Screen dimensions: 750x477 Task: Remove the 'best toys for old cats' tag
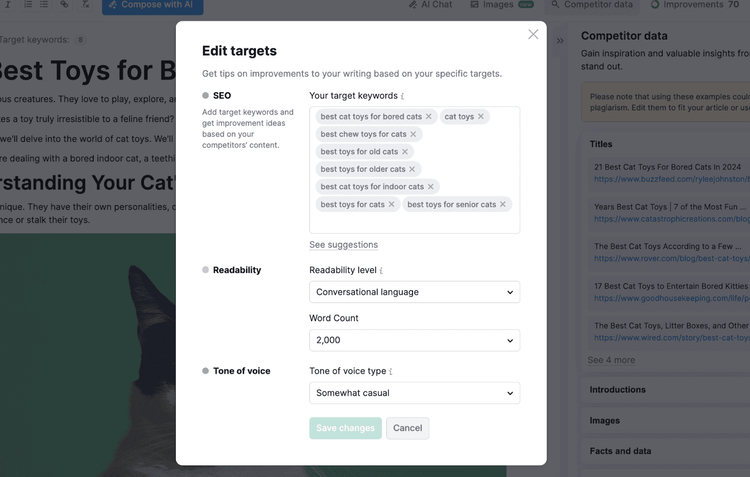pos(405,152)
